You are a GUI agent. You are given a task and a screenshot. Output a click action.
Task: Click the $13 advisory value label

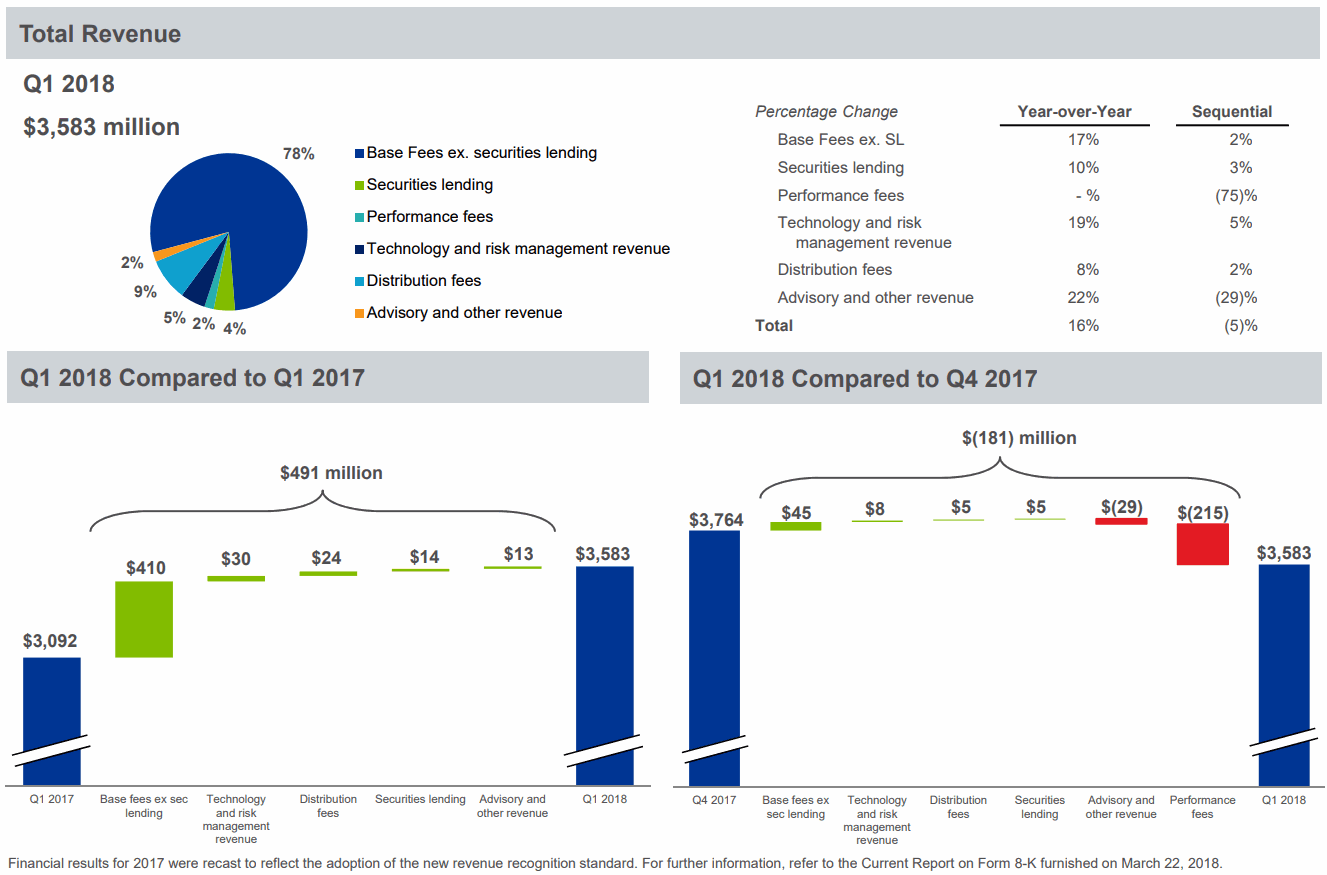click(518, 554)
